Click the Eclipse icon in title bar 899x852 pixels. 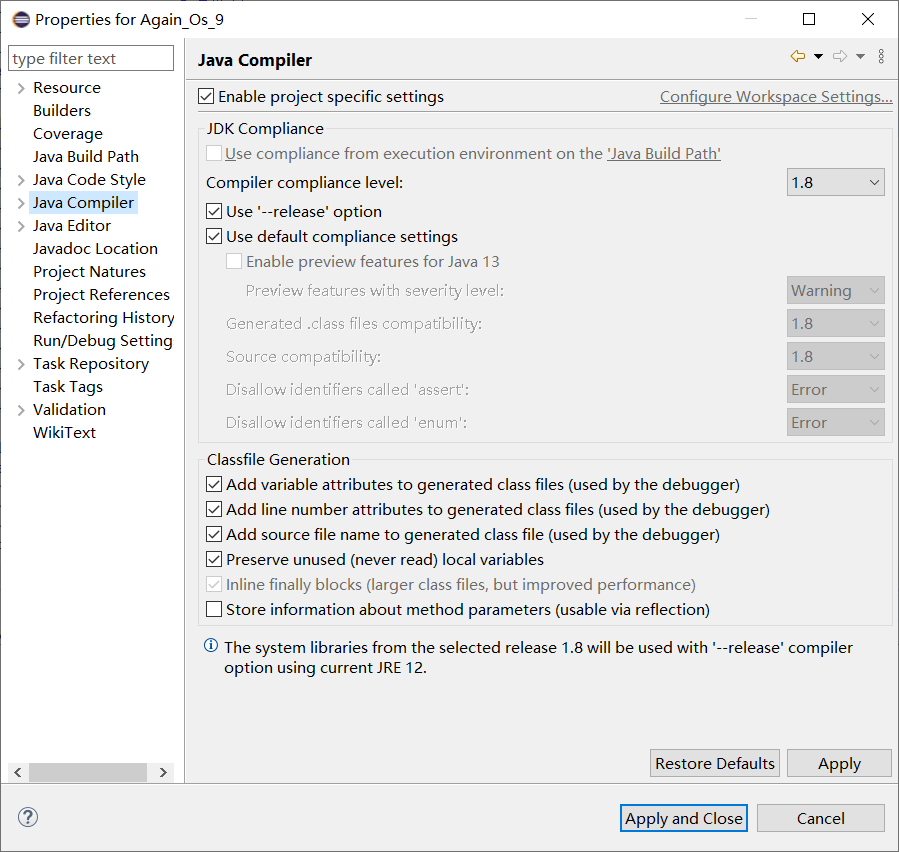tap(20, 19)
